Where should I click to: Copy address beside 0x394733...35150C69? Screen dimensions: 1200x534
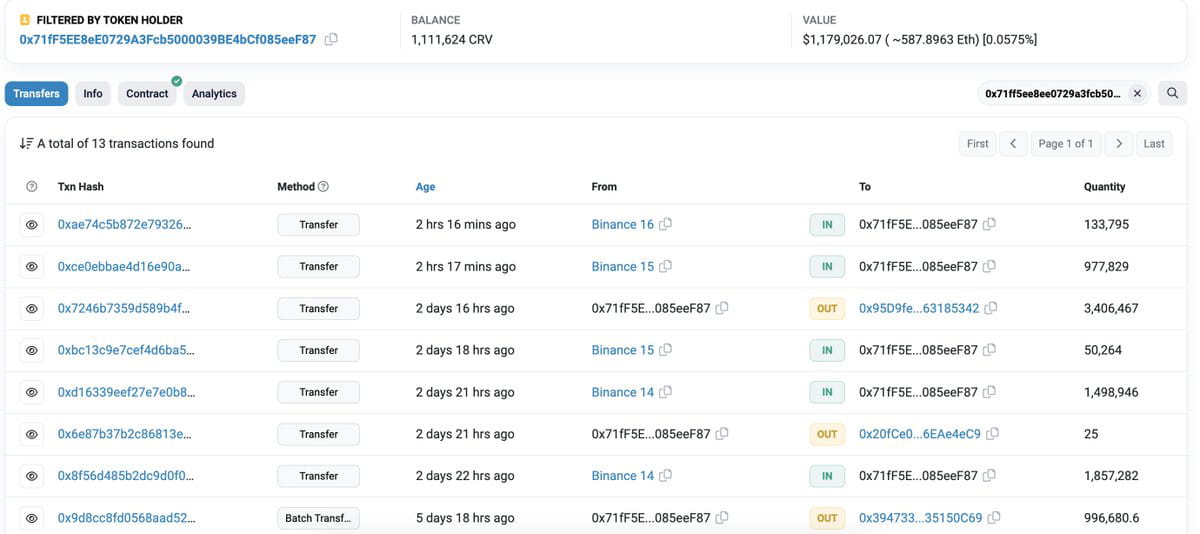point(994,519)
